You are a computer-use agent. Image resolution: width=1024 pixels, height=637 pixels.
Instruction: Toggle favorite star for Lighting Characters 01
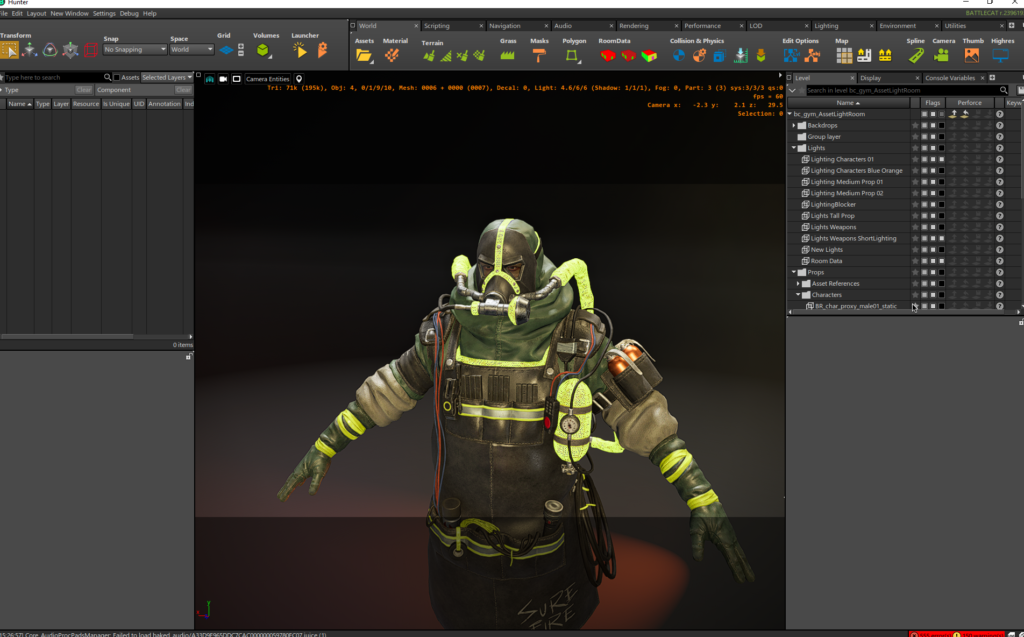[x=914, y=159]
